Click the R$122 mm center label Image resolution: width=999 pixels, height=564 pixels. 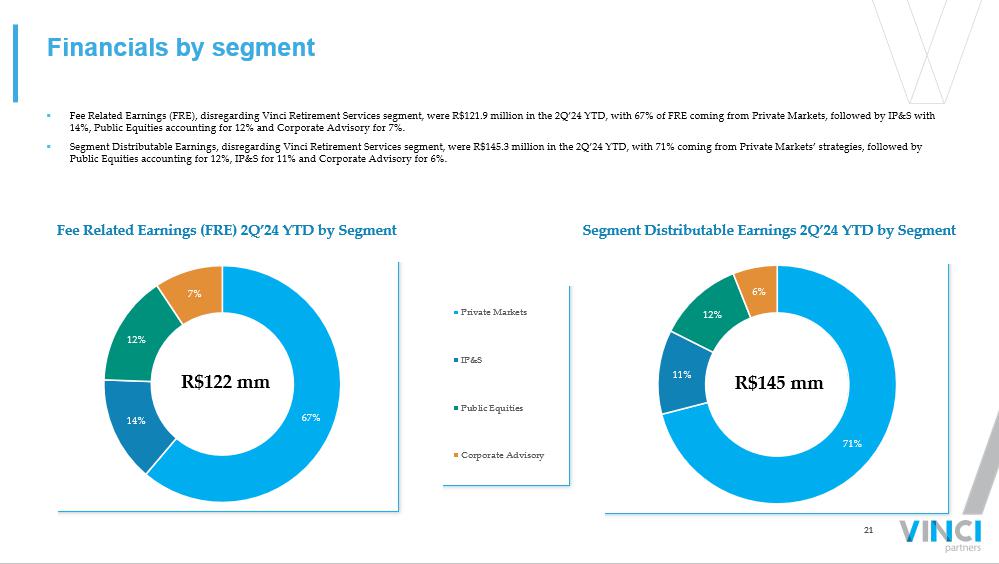pos(226,382)
